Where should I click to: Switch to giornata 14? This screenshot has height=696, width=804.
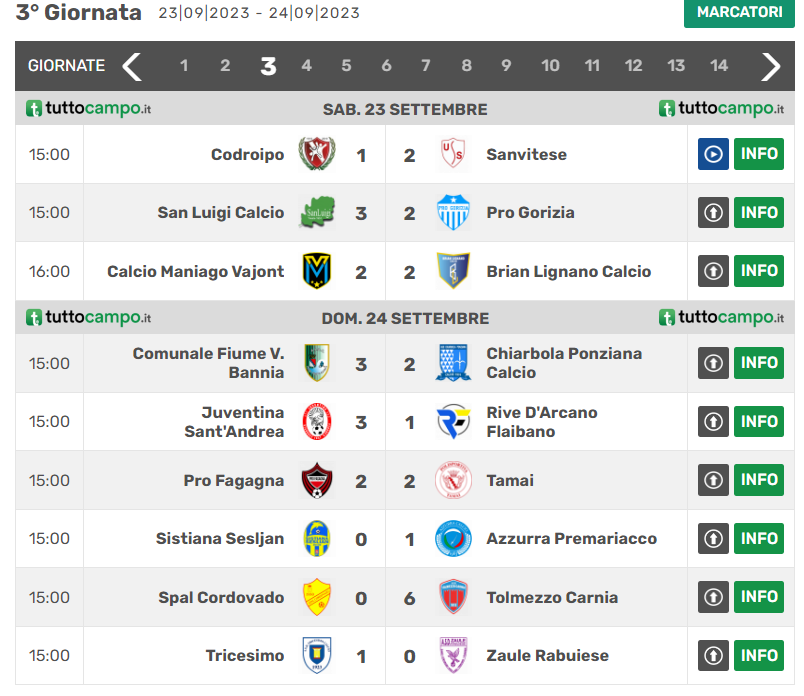tap(719, 66)
